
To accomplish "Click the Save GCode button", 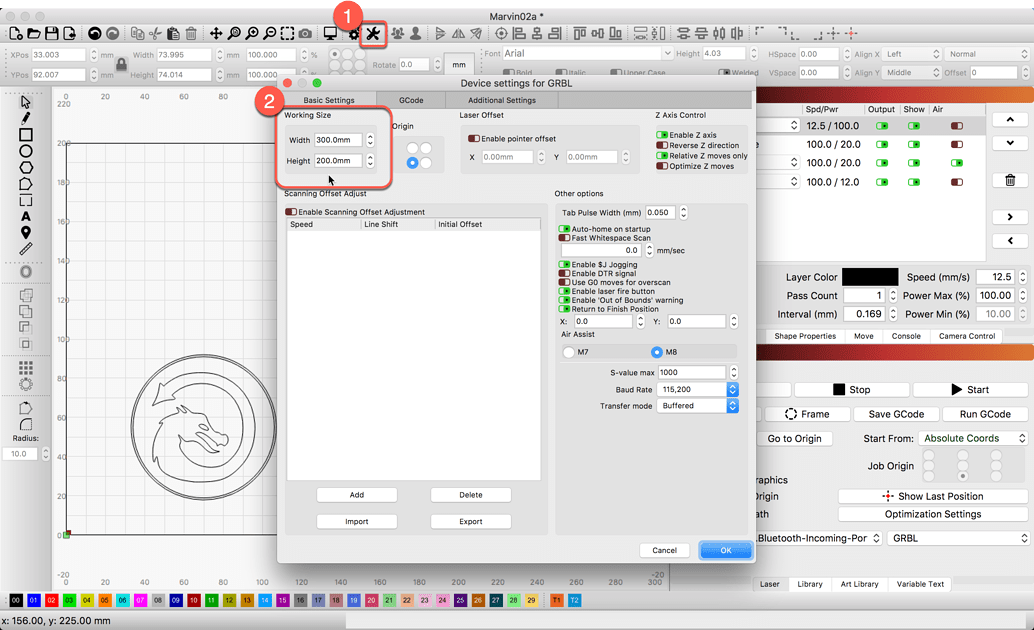I will click(x=896, y=414).
